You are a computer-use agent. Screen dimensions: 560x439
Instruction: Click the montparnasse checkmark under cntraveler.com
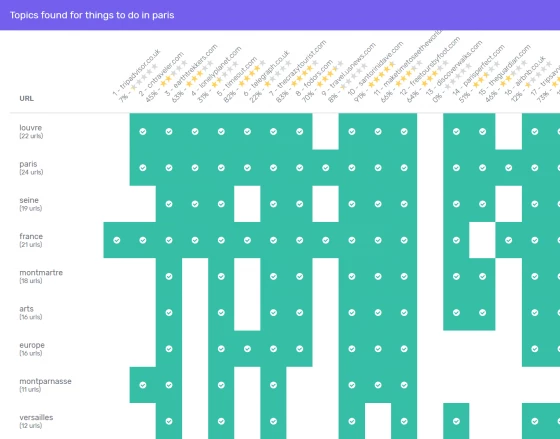pos(143,385)
